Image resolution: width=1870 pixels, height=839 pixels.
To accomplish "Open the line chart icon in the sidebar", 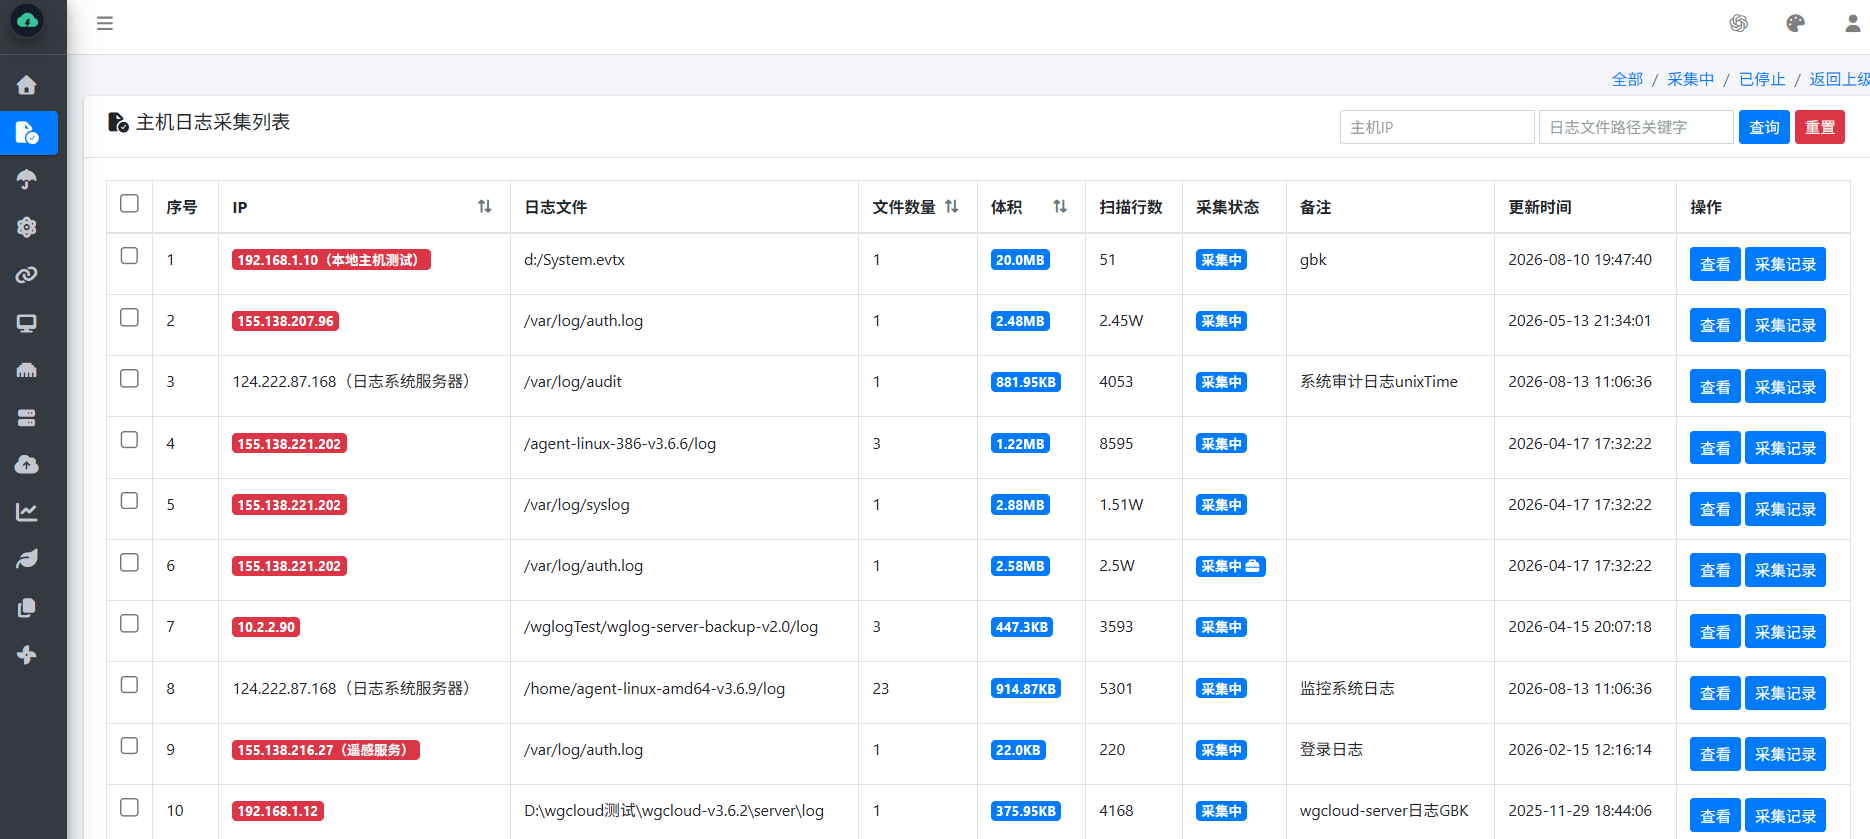I will pyautogui.click(x=27, y=512).
